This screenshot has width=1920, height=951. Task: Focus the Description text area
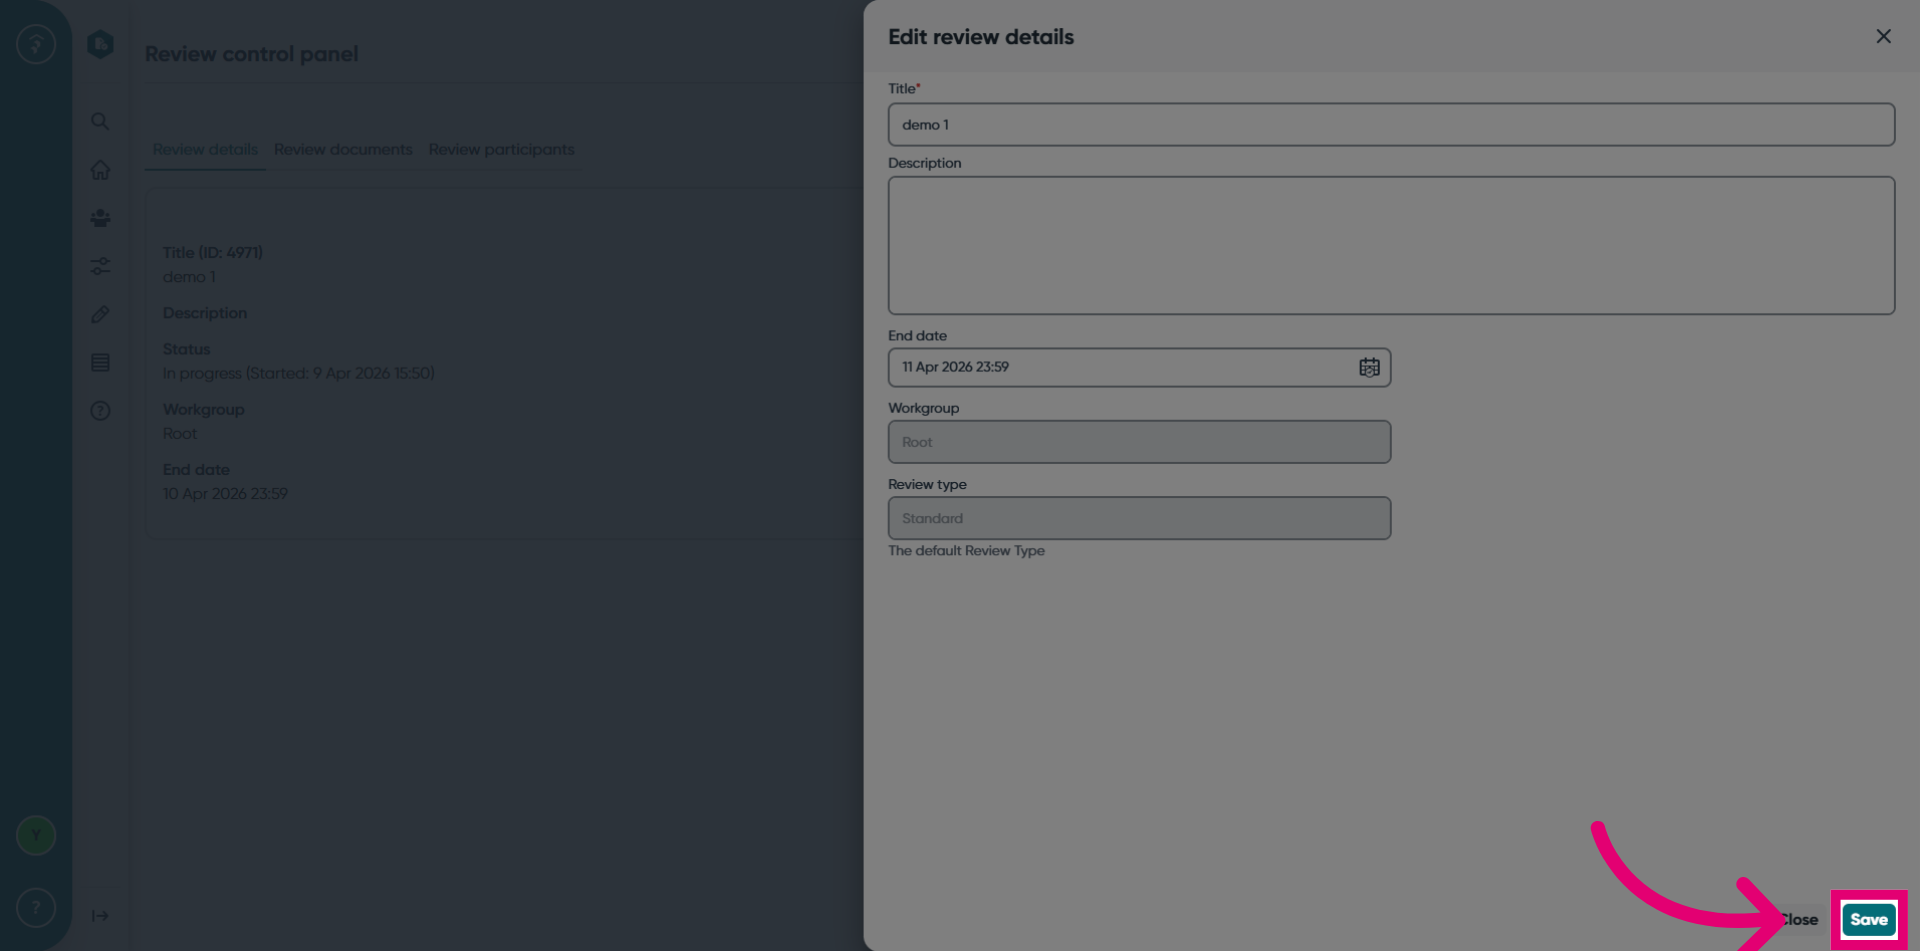point(1391,246)
